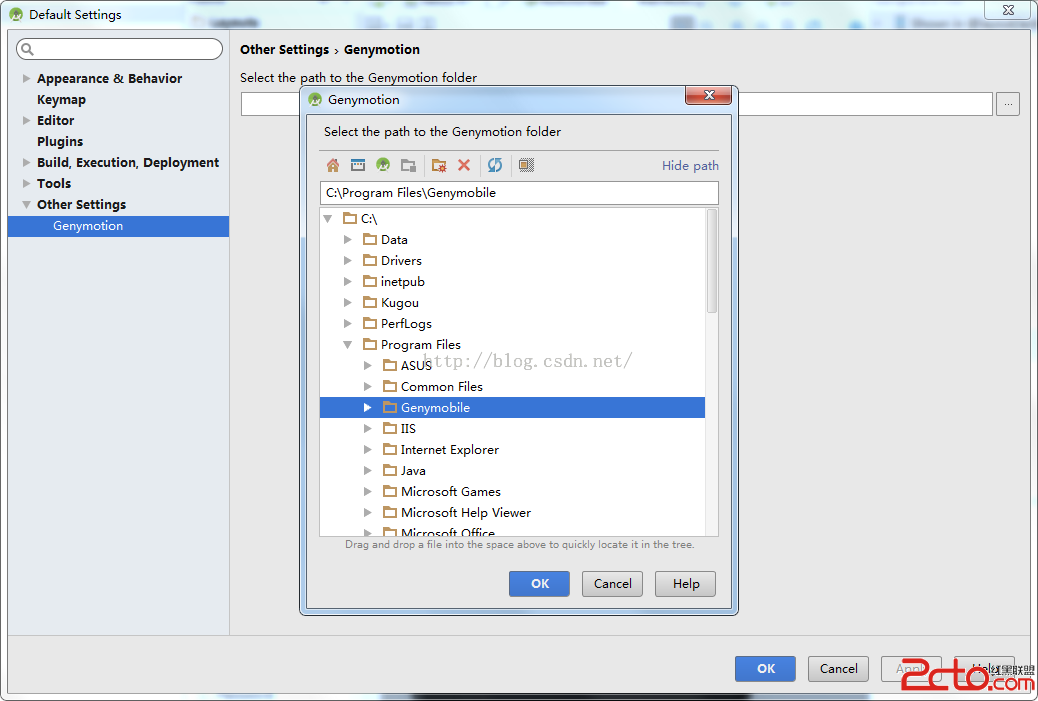Click the folder path text field

coord(518,193)
